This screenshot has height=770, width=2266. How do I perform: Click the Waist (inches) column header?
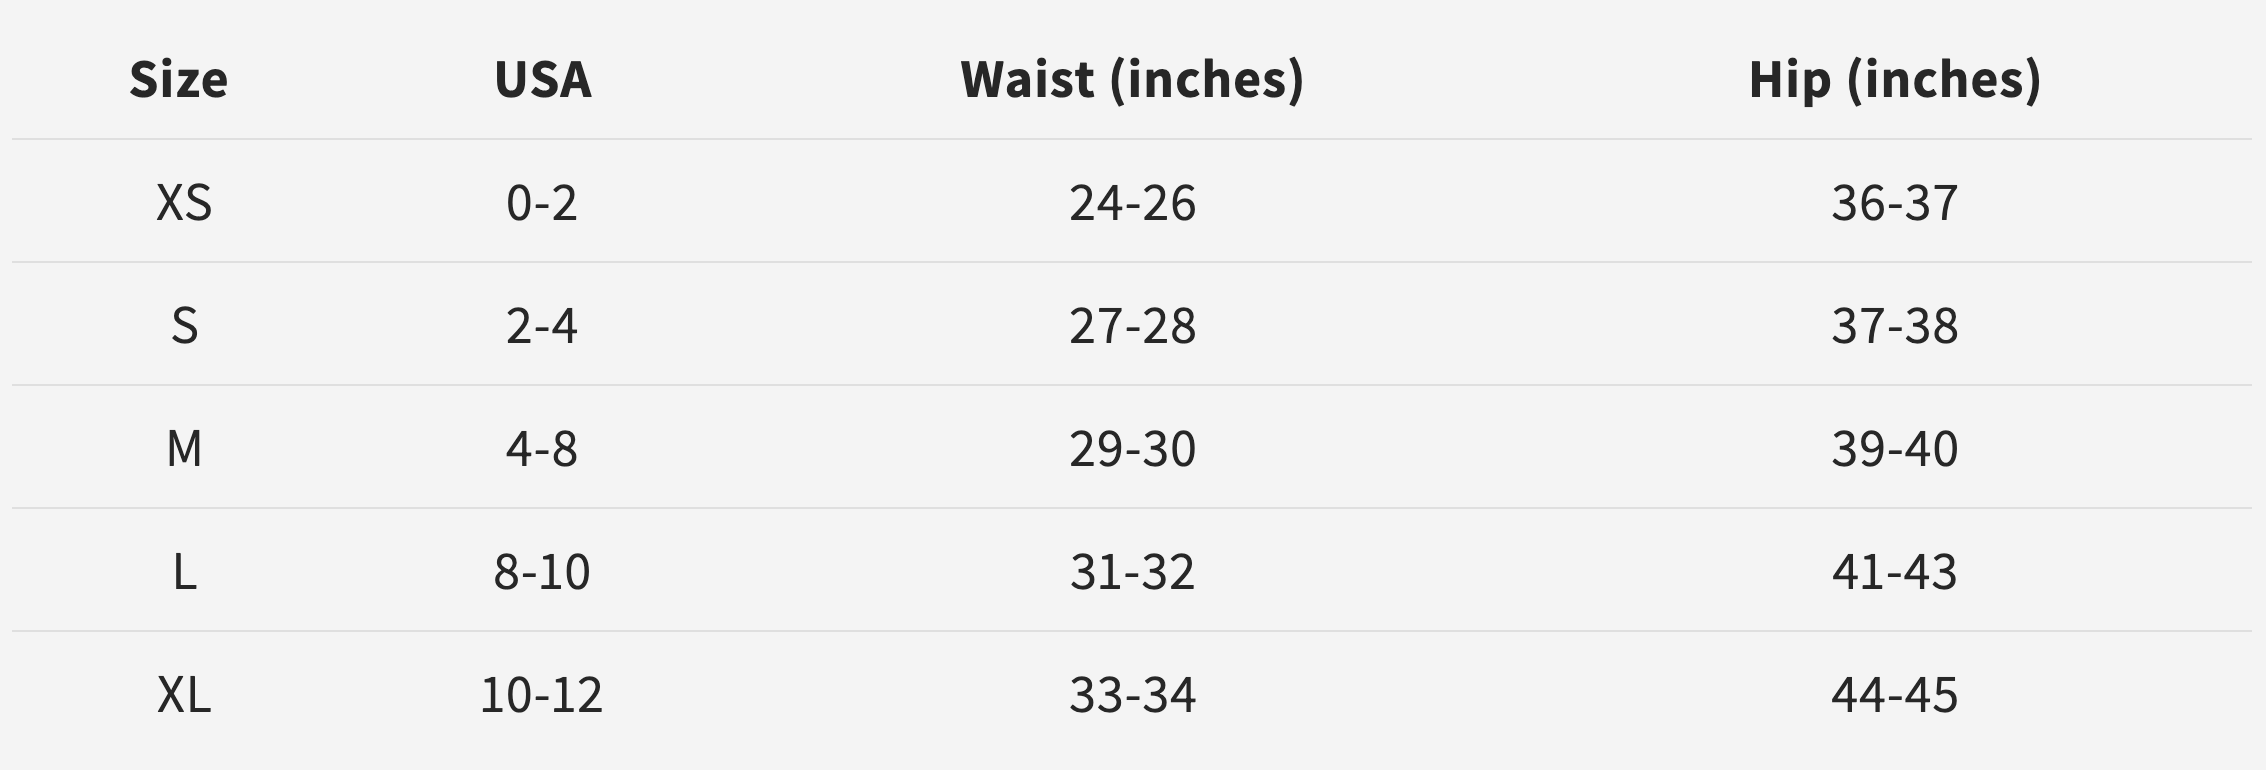tap(1132, 79)
